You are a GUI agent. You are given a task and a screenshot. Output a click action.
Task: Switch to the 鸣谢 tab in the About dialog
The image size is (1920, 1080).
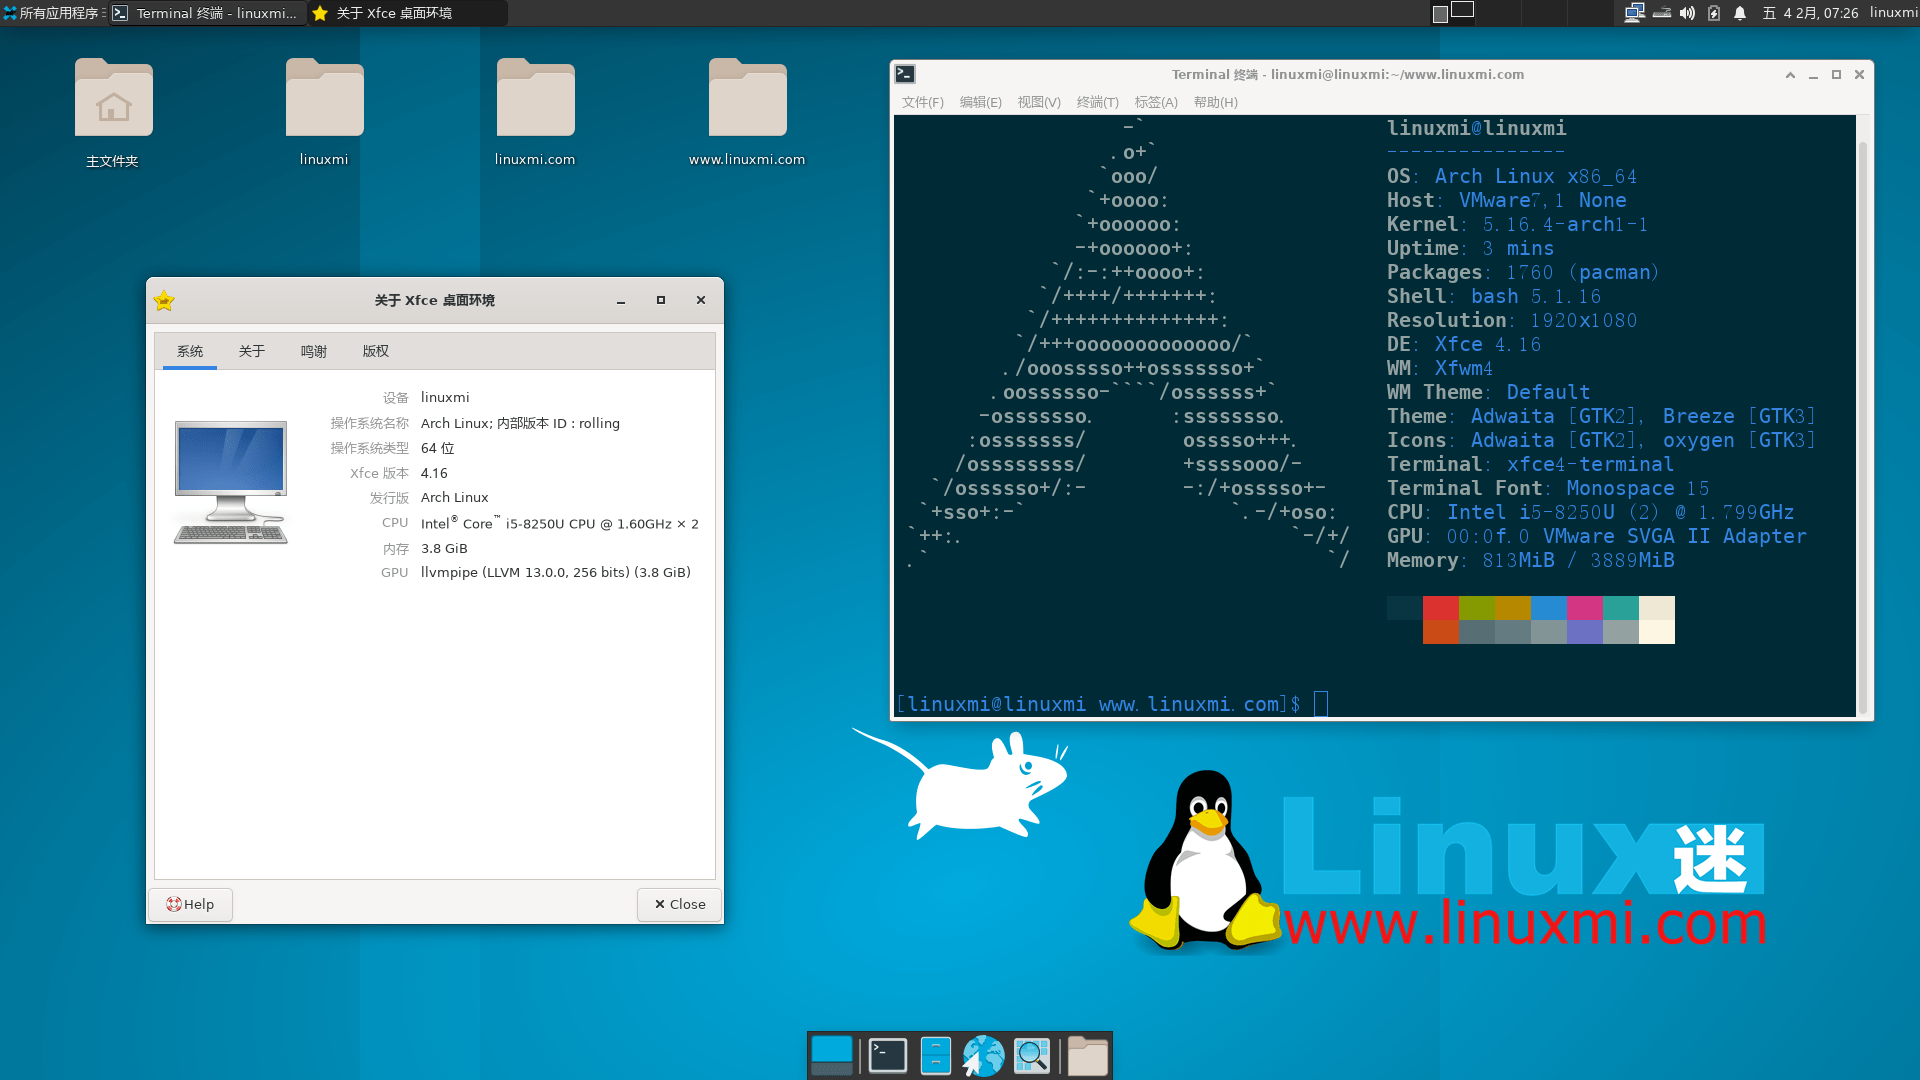(x=314, y=351)
